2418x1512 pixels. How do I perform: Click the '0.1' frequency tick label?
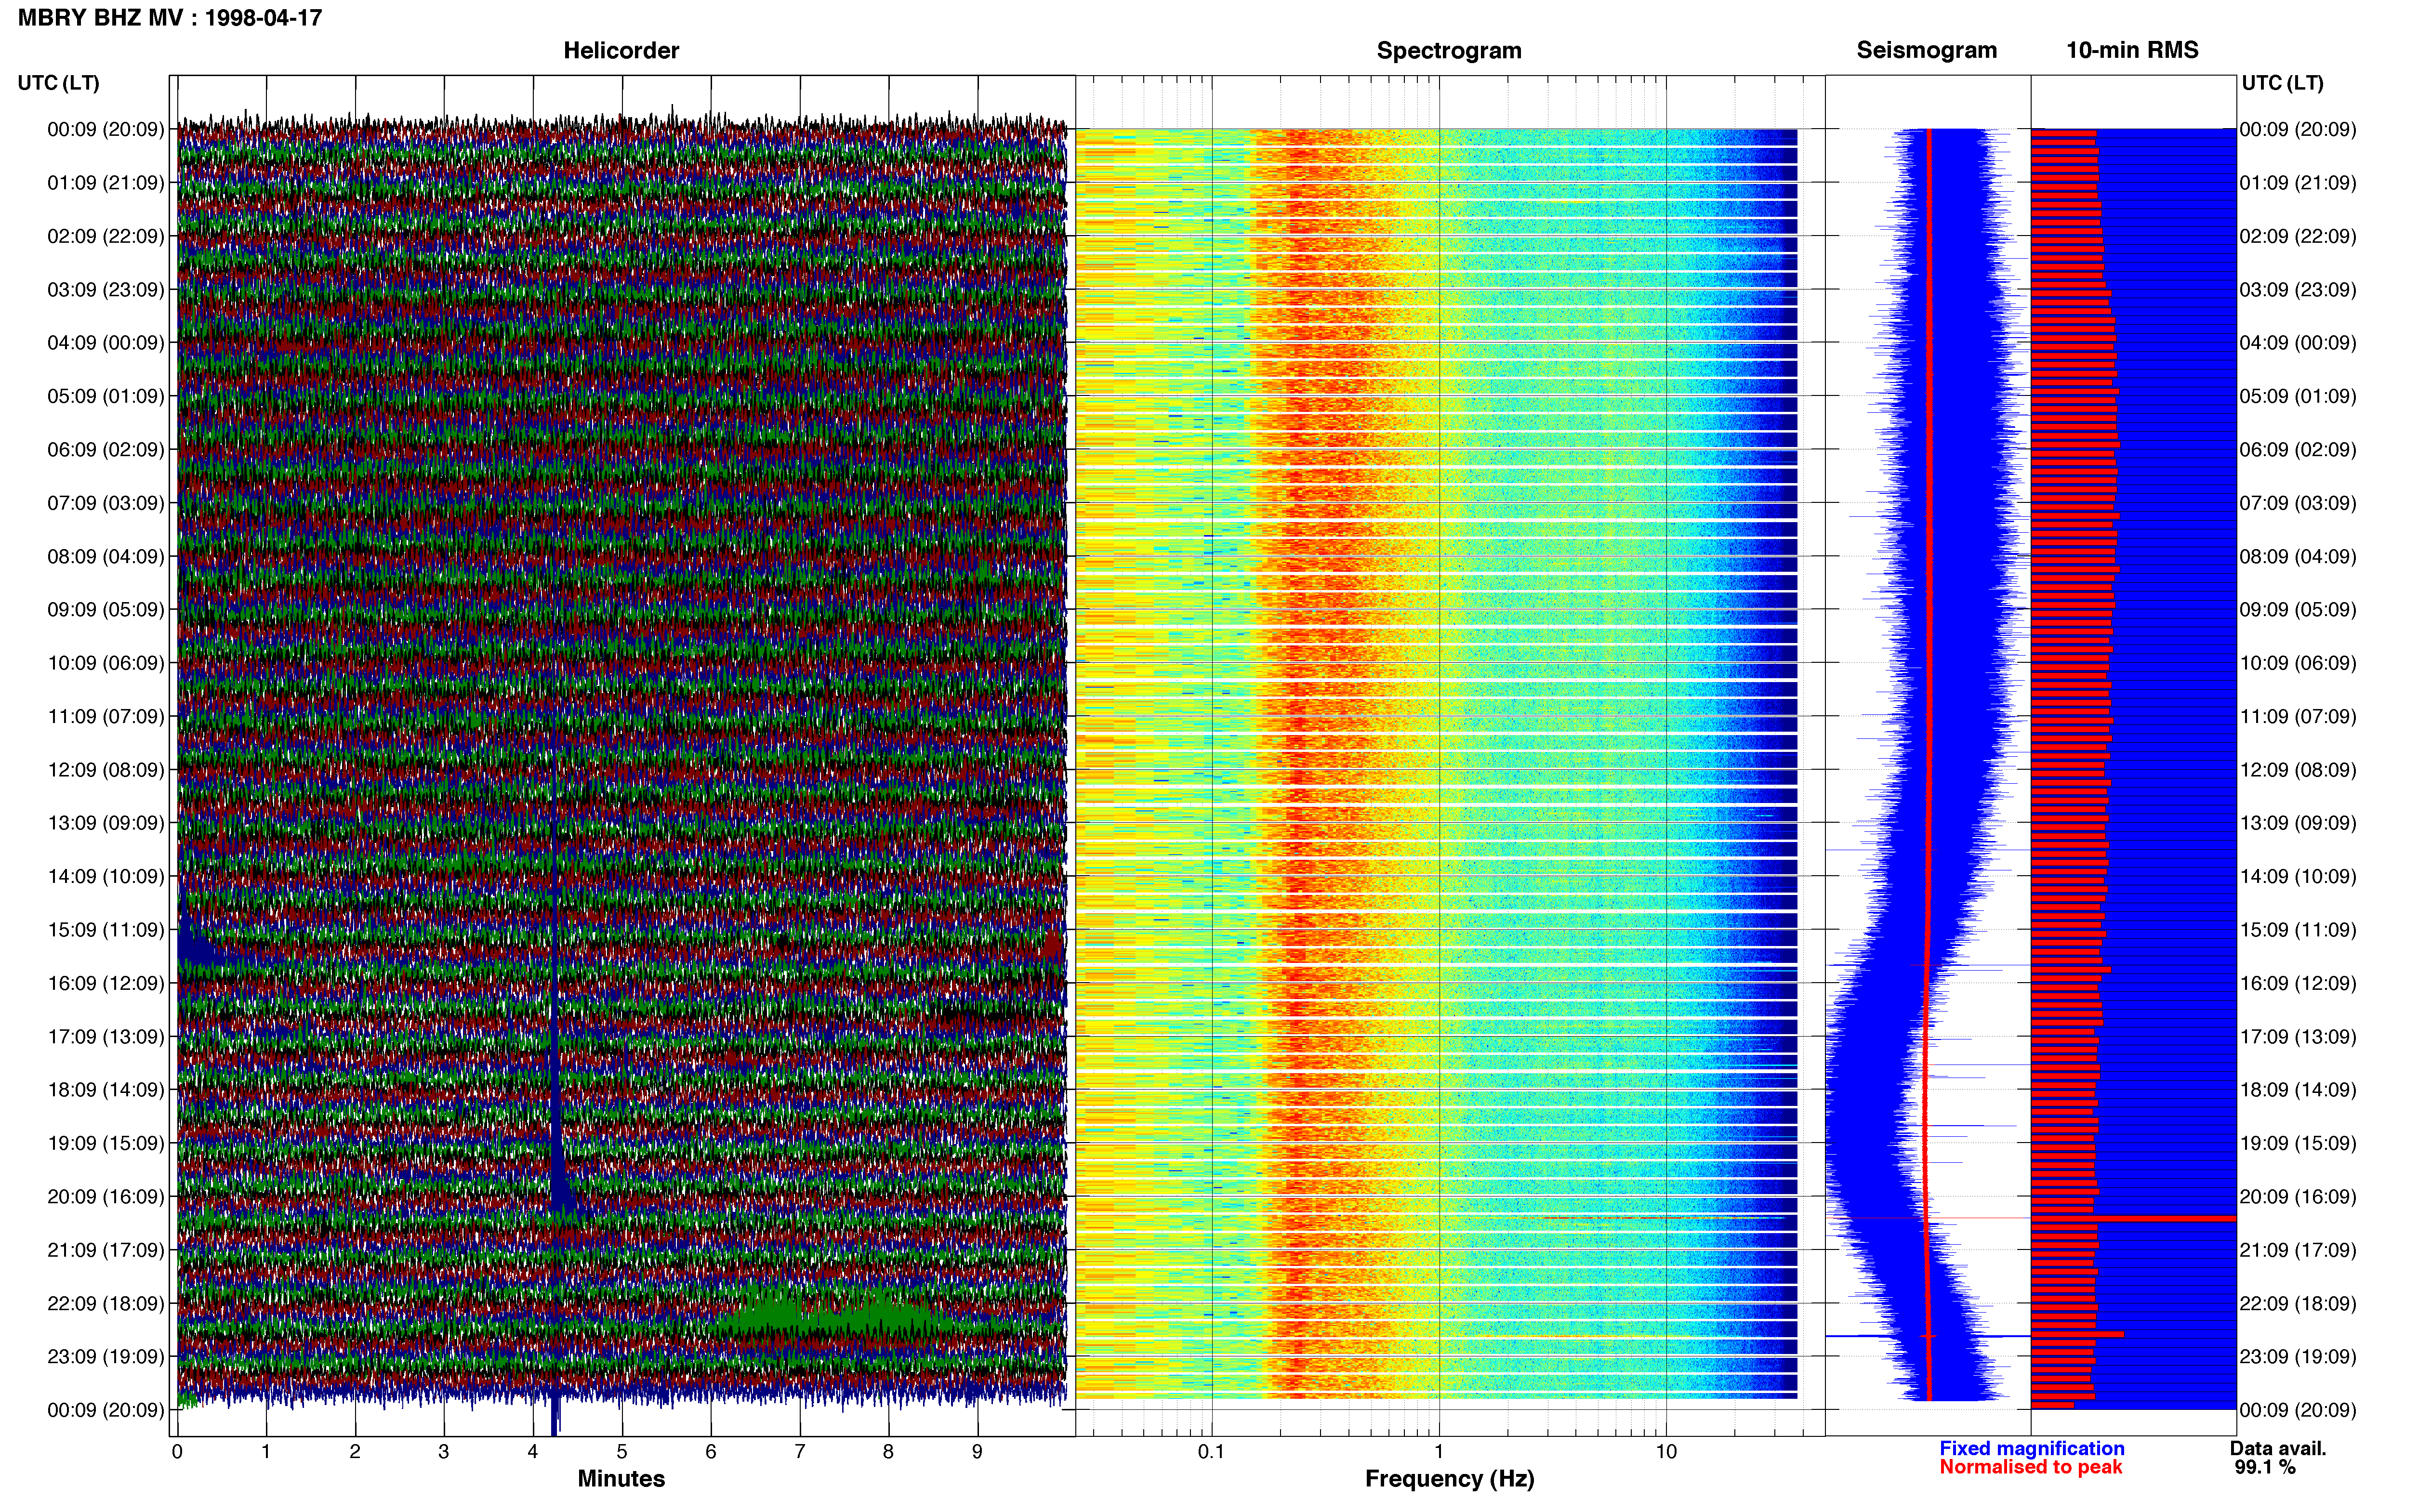point(1211,1452)
